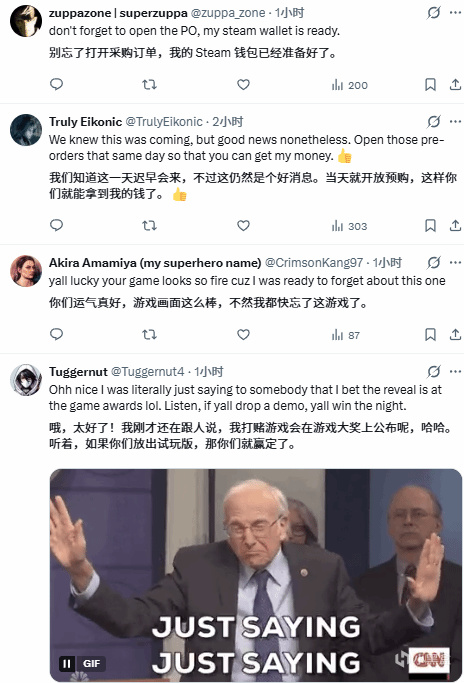Bookmark zuppazone's steam wallet tweet
464x683 pixels.
point(430,85)
